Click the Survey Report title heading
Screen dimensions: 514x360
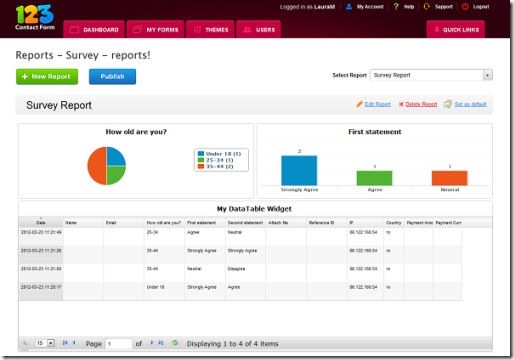(59, 105)
